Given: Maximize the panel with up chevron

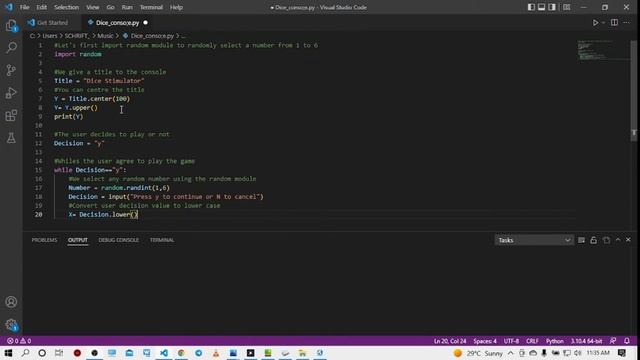Looking at the screenshot, I should (x=618, y=240).
